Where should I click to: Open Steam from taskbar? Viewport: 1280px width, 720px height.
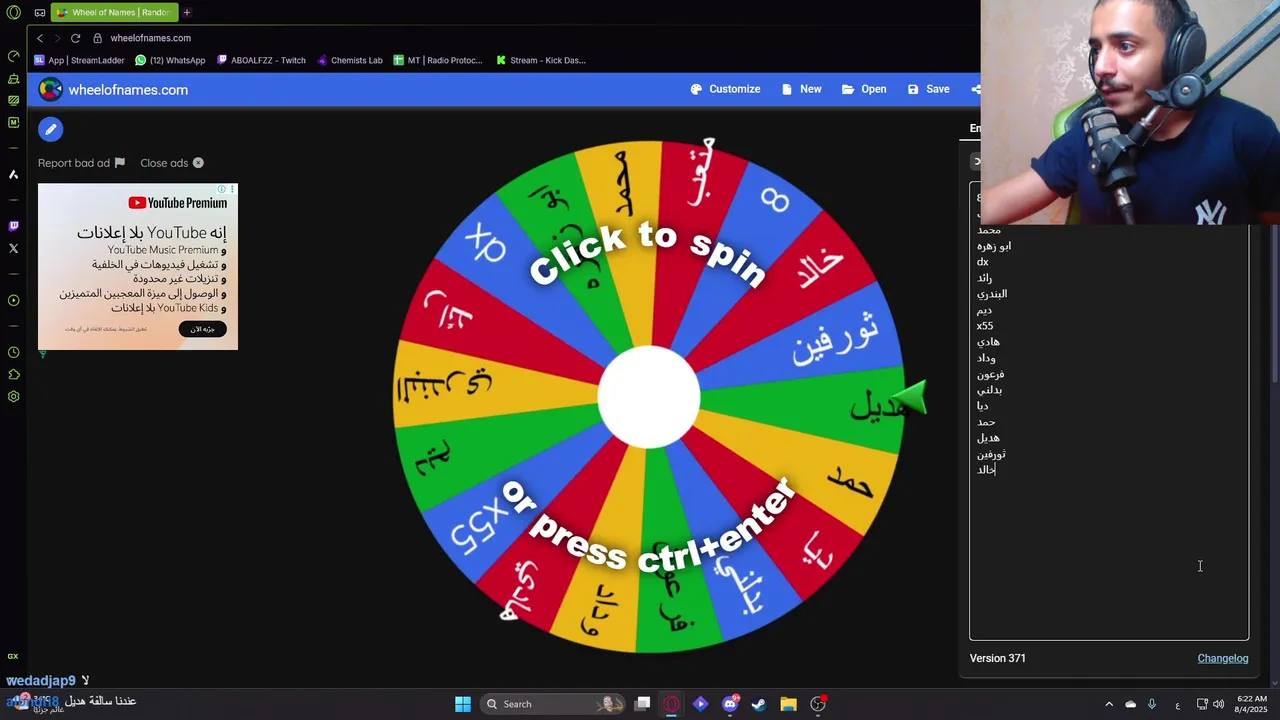[x=759, y=704]
